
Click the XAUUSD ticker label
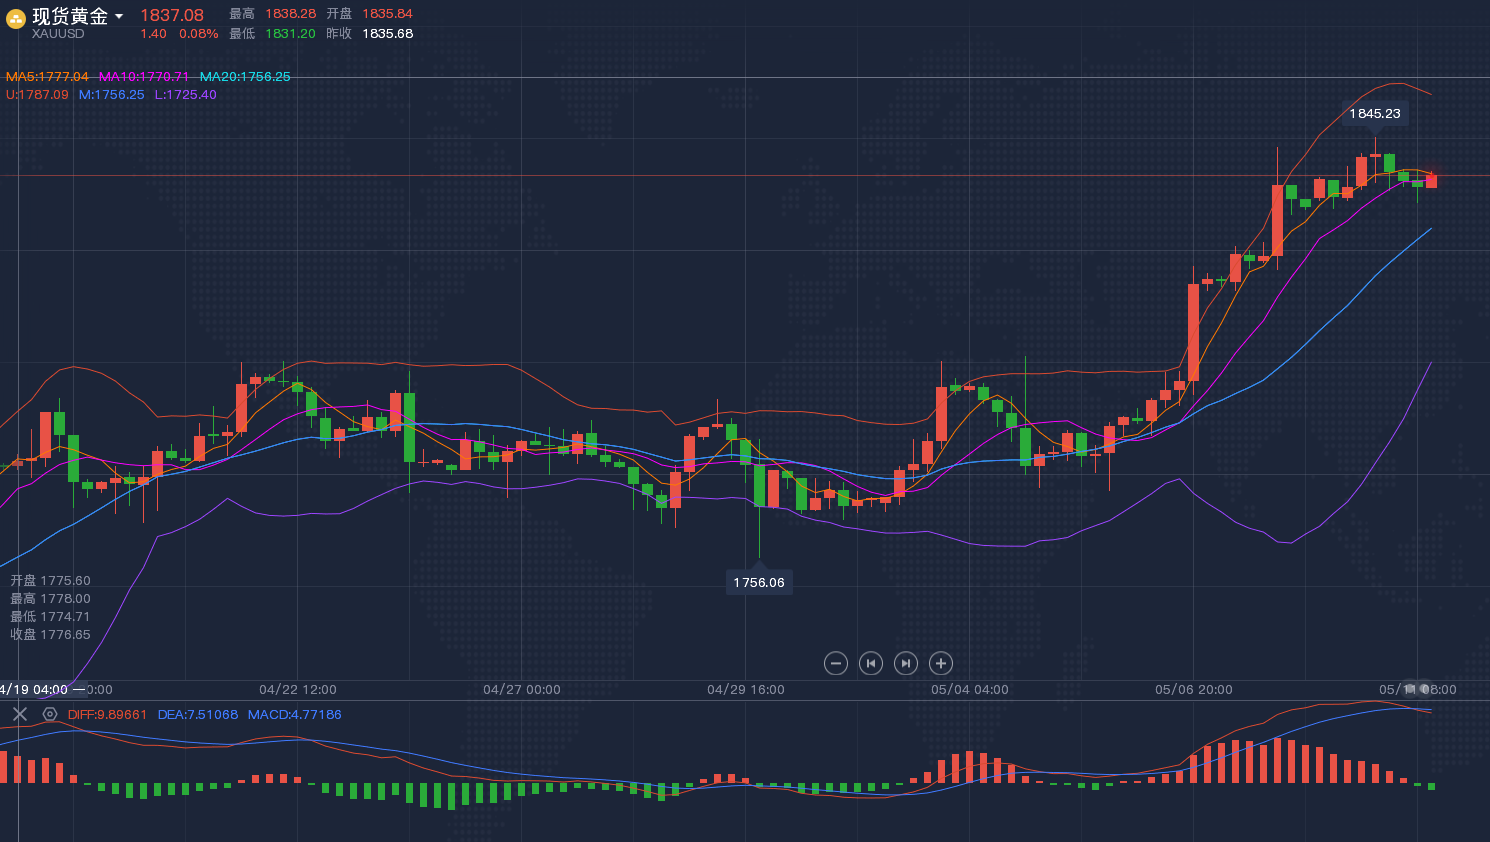[58, 34]
